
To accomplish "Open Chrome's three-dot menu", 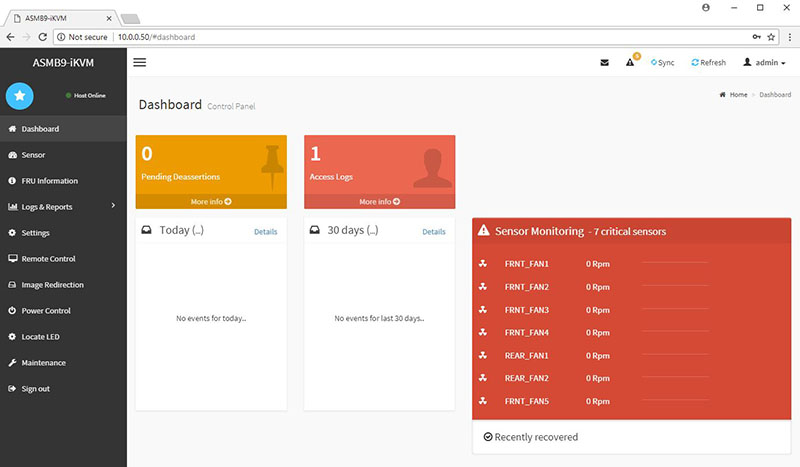I will 787,36.
